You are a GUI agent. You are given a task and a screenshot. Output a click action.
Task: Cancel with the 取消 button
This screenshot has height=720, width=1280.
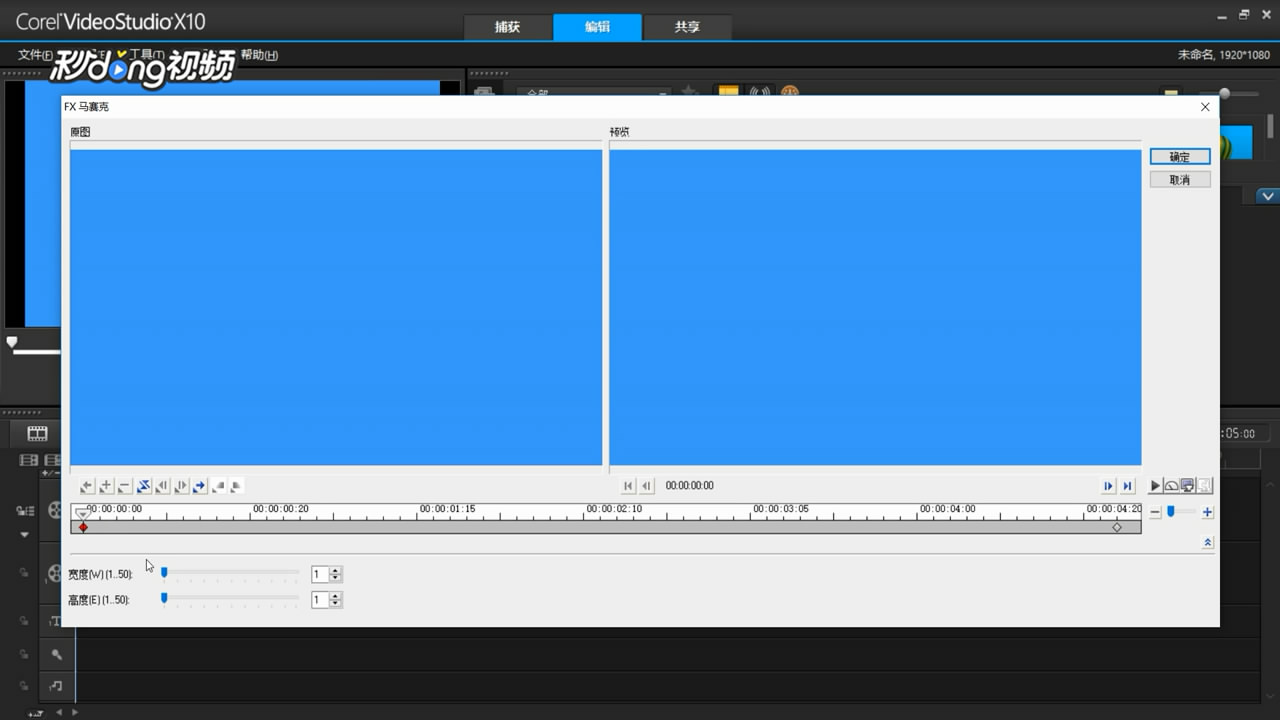[1180, 180]
